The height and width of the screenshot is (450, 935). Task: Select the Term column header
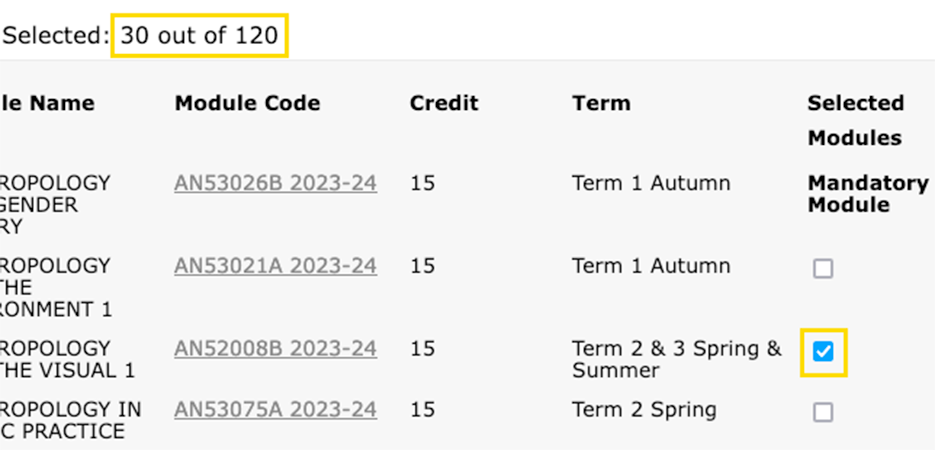601,103
